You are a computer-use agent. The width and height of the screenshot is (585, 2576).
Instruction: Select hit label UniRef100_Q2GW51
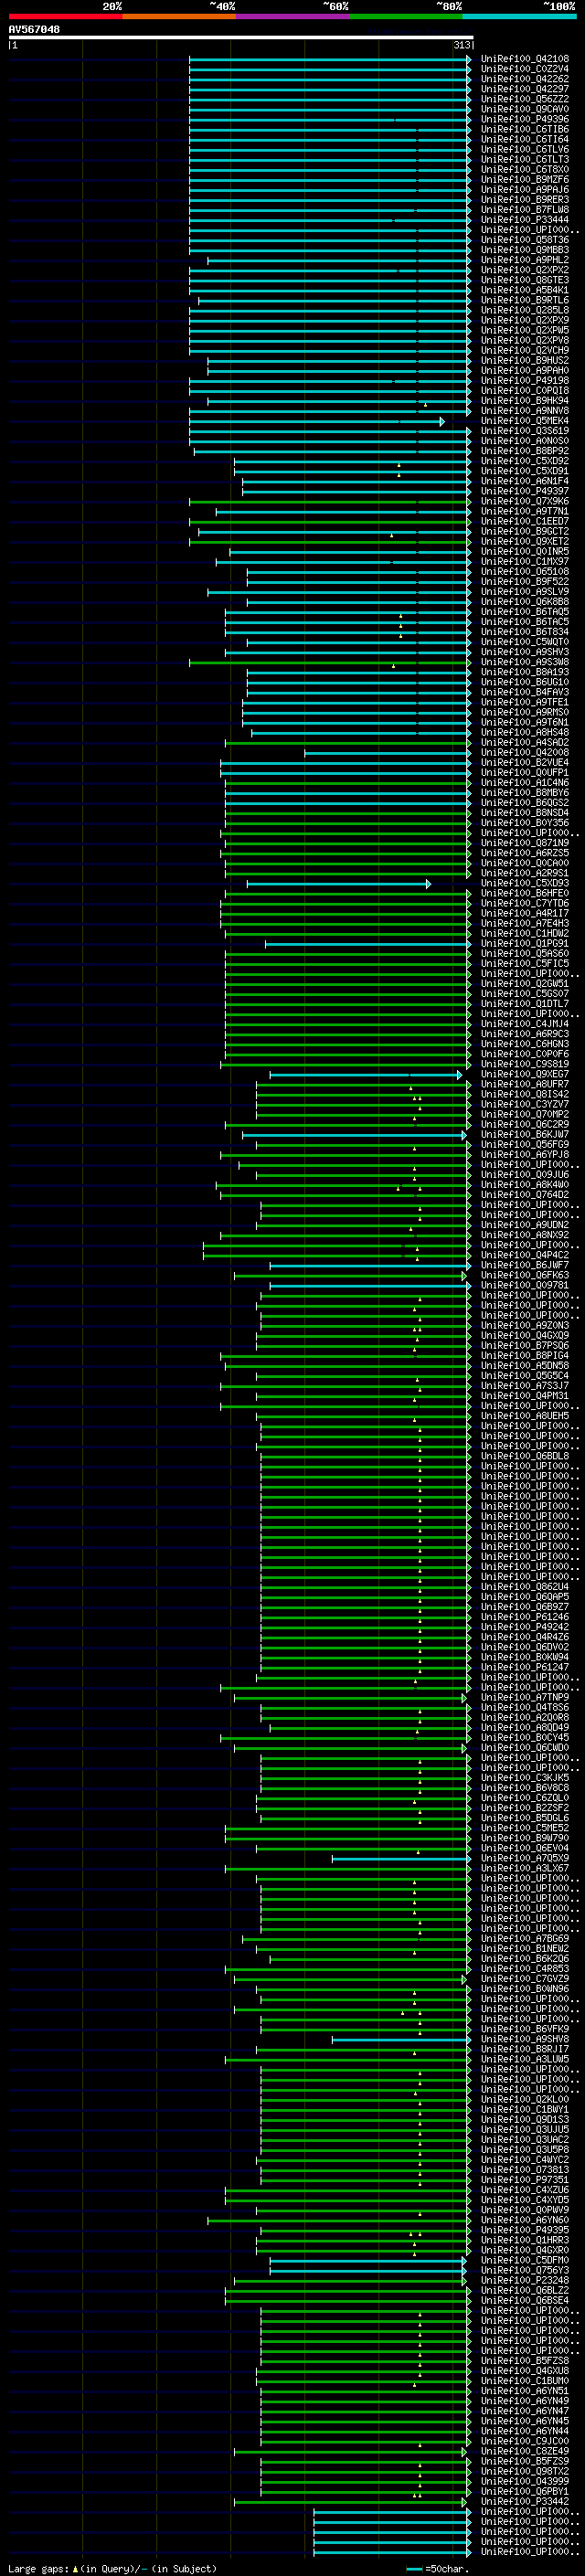(525, 983)
